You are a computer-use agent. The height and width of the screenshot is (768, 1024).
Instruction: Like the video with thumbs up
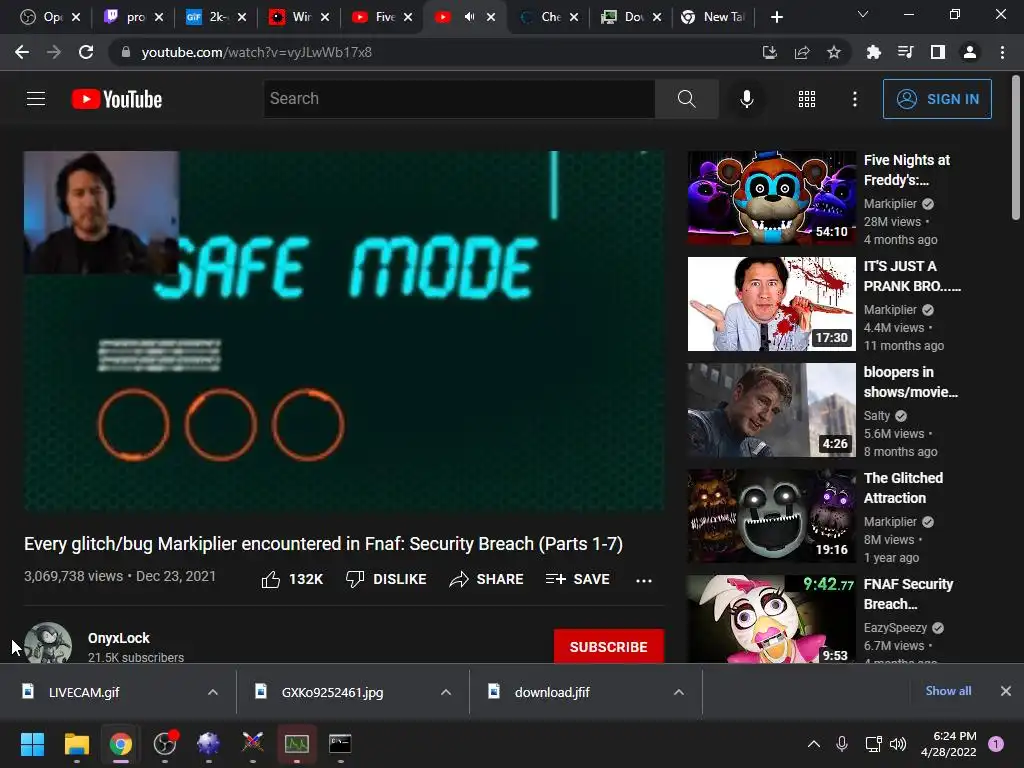tap(292, 579)
